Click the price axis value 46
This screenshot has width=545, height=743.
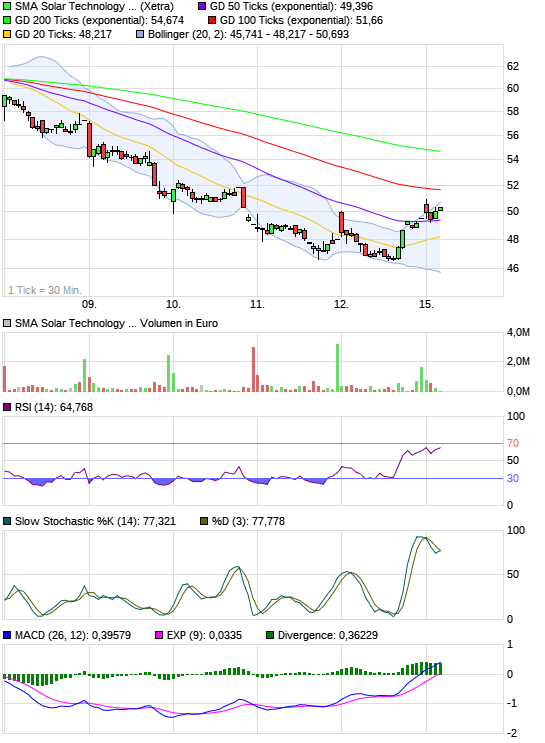tap(513, 269)
